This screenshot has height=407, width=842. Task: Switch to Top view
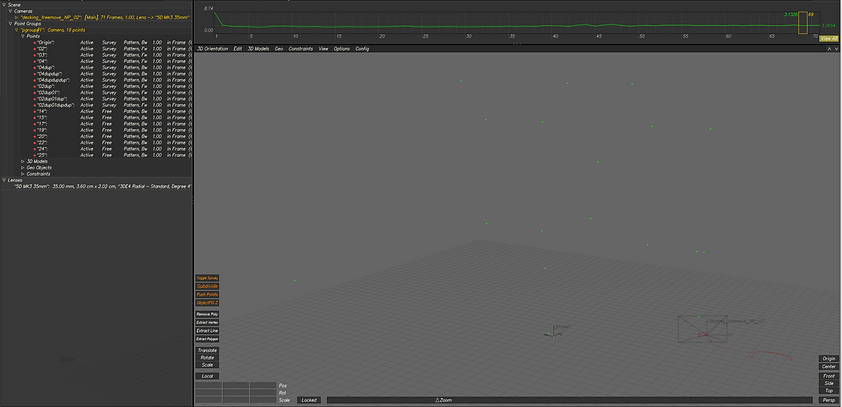pos(829,391)
